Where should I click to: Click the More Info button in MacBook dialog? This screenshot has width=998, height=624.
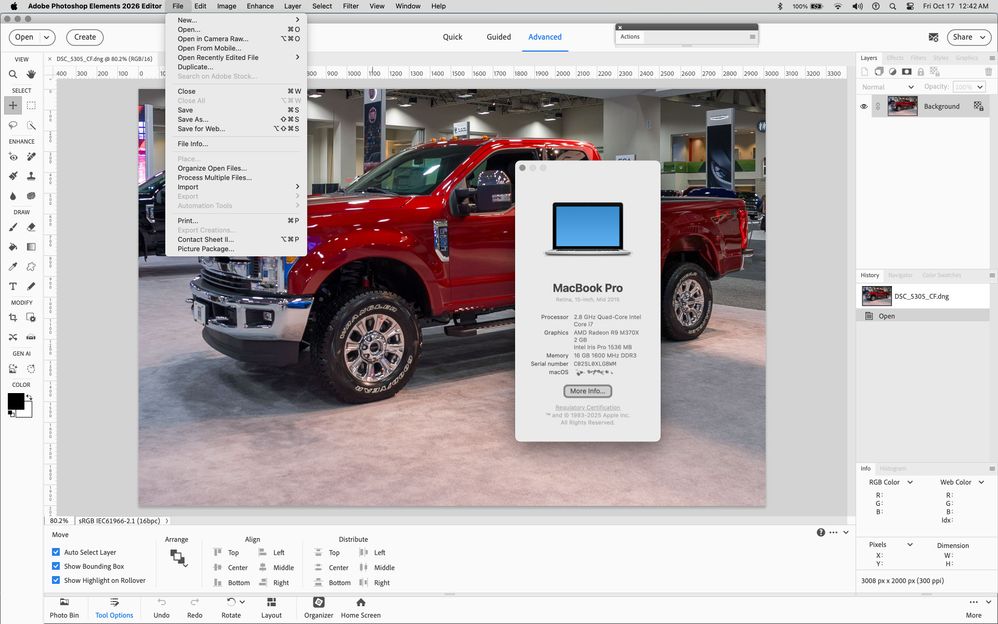pos(587,391)
